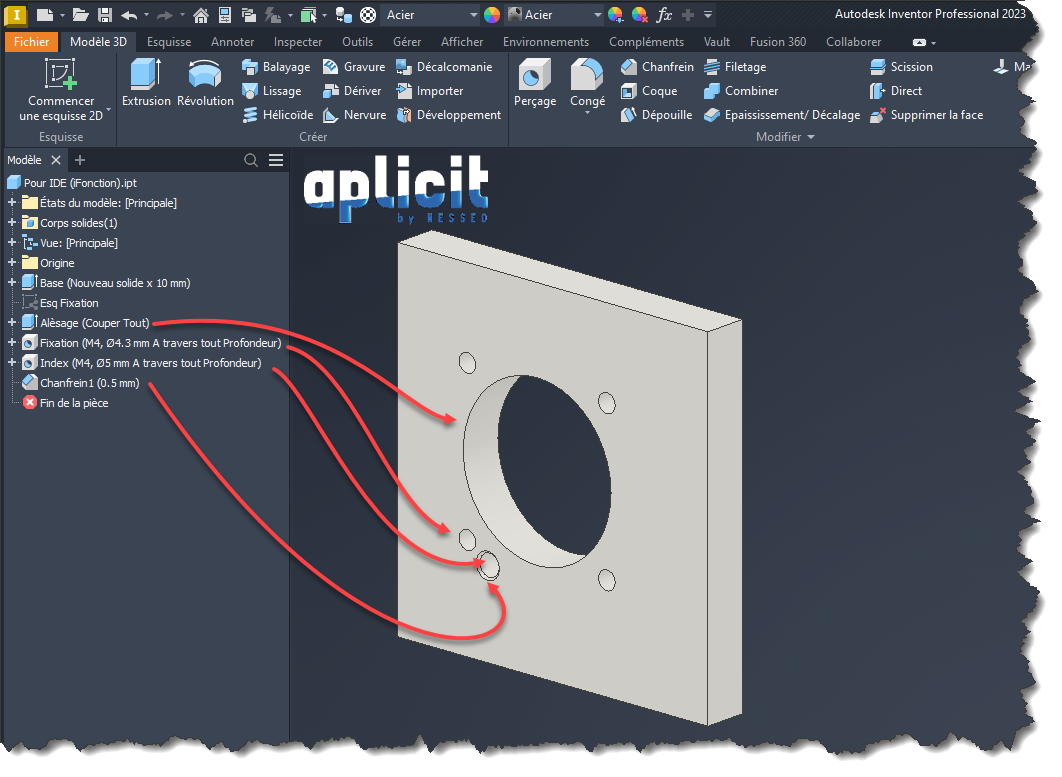Viewport: 1062px width, 777px height.
Task: Select the Filetage thread tool
Action: 735,67
